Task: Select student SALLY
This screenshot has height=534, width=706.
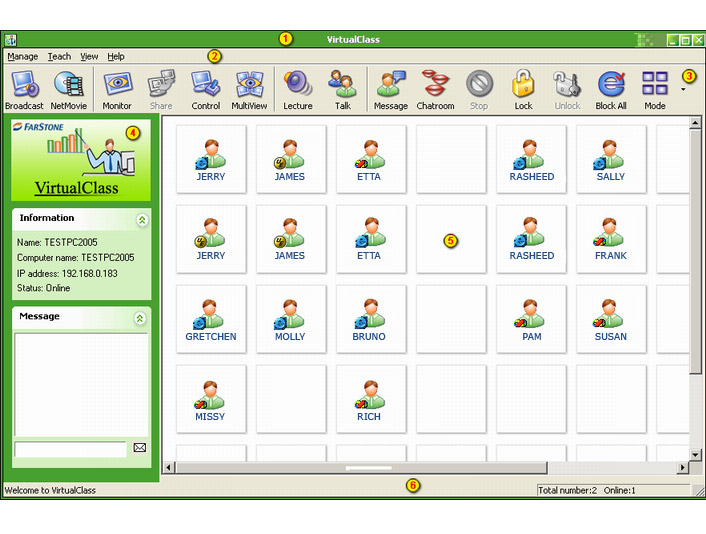Action: (611, 159)
